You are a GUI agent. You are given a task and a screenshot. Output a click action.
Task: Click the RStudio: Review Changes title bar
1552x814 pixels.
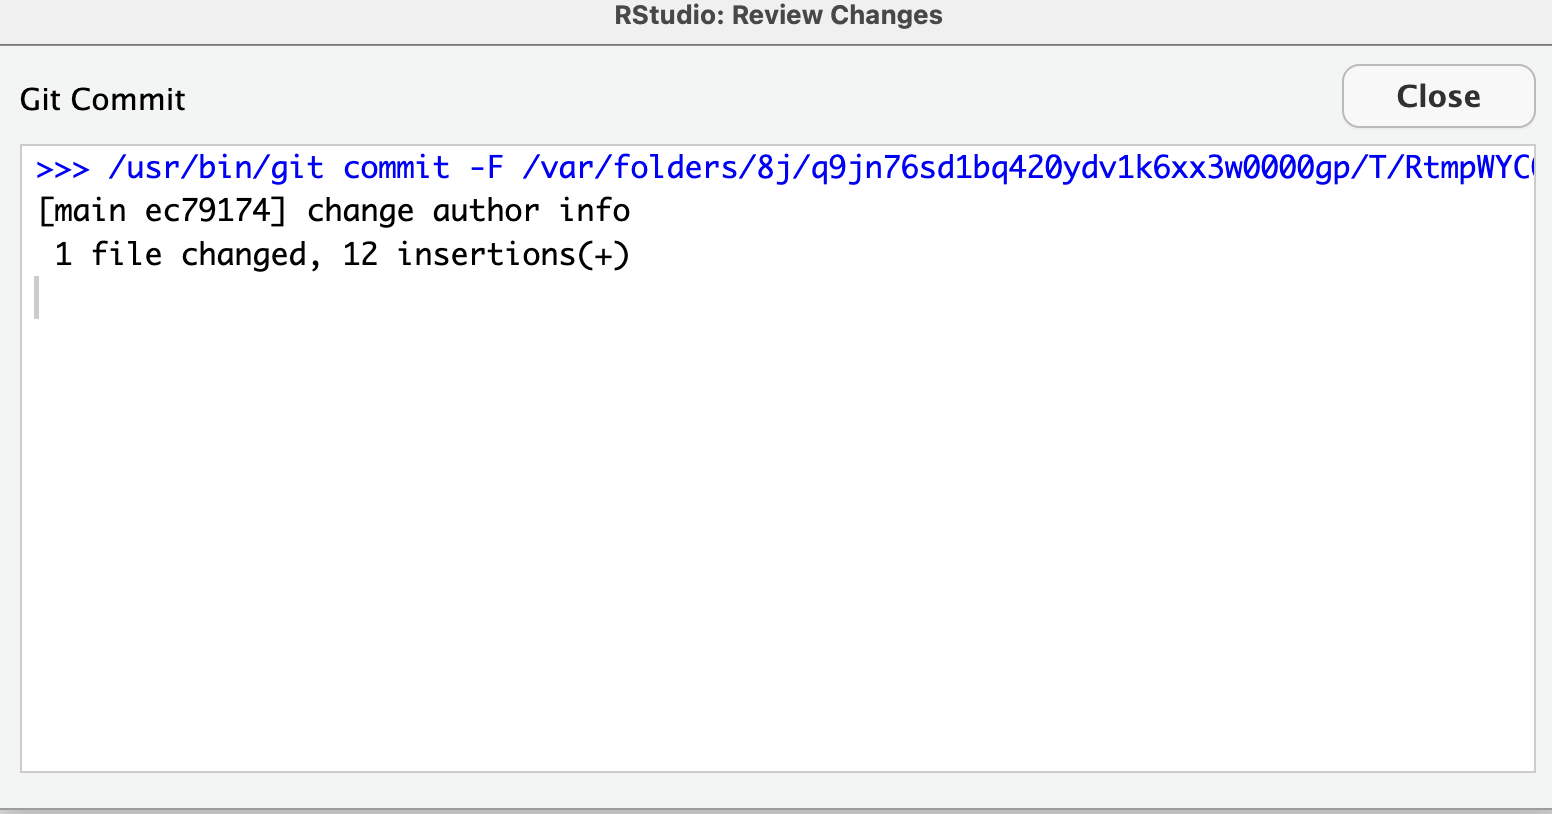(778, 16)
